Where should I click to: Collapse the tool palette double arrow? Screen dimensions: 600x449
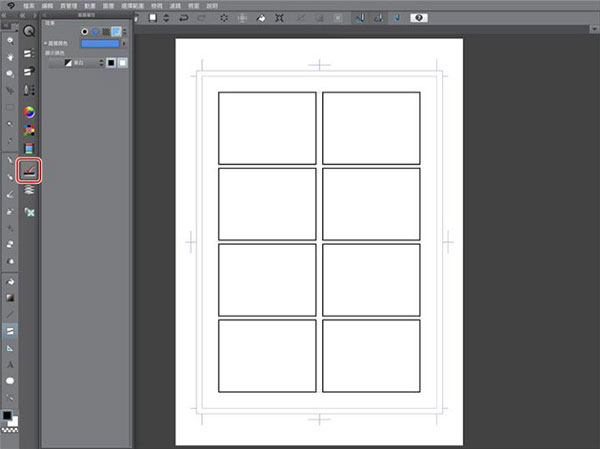(3, 15)
